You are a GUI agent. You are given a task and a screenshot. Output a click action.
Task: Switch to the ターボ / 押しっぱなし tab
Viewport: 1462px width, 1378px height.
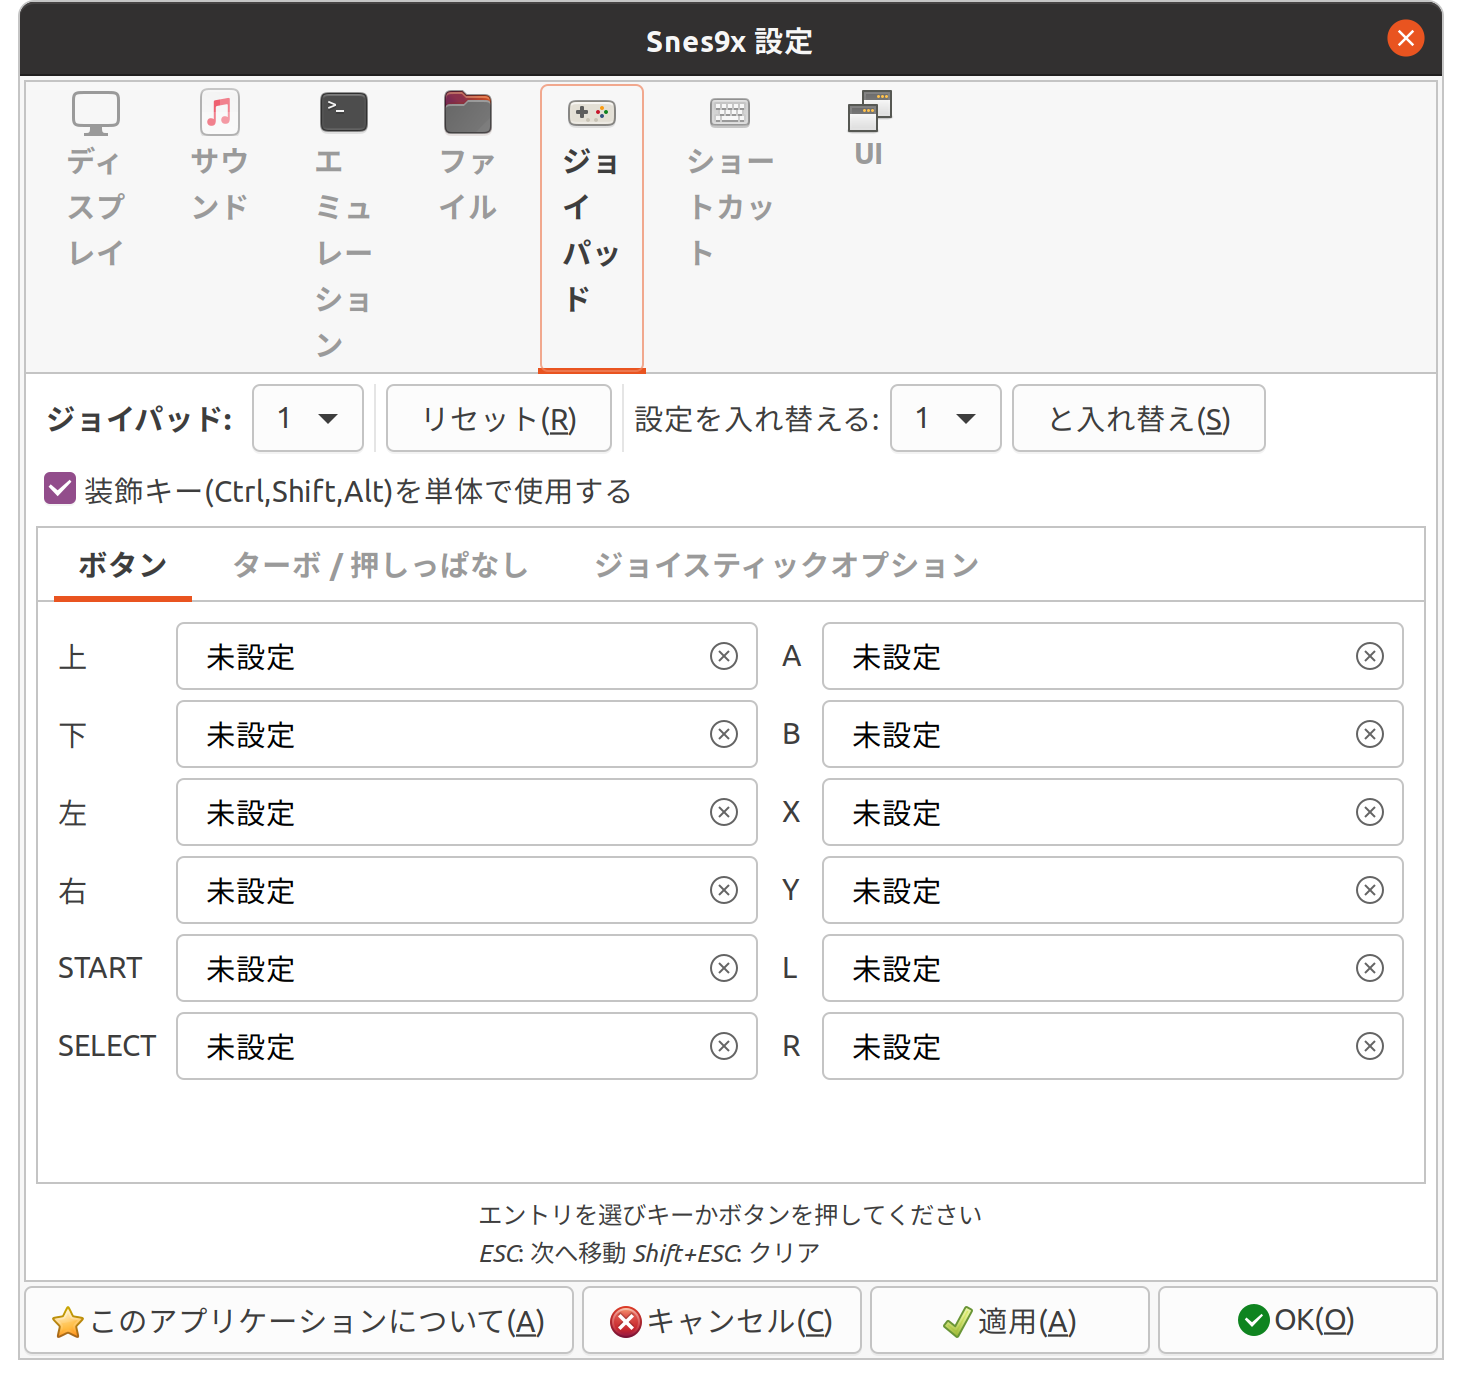click(x=380, y=565)
